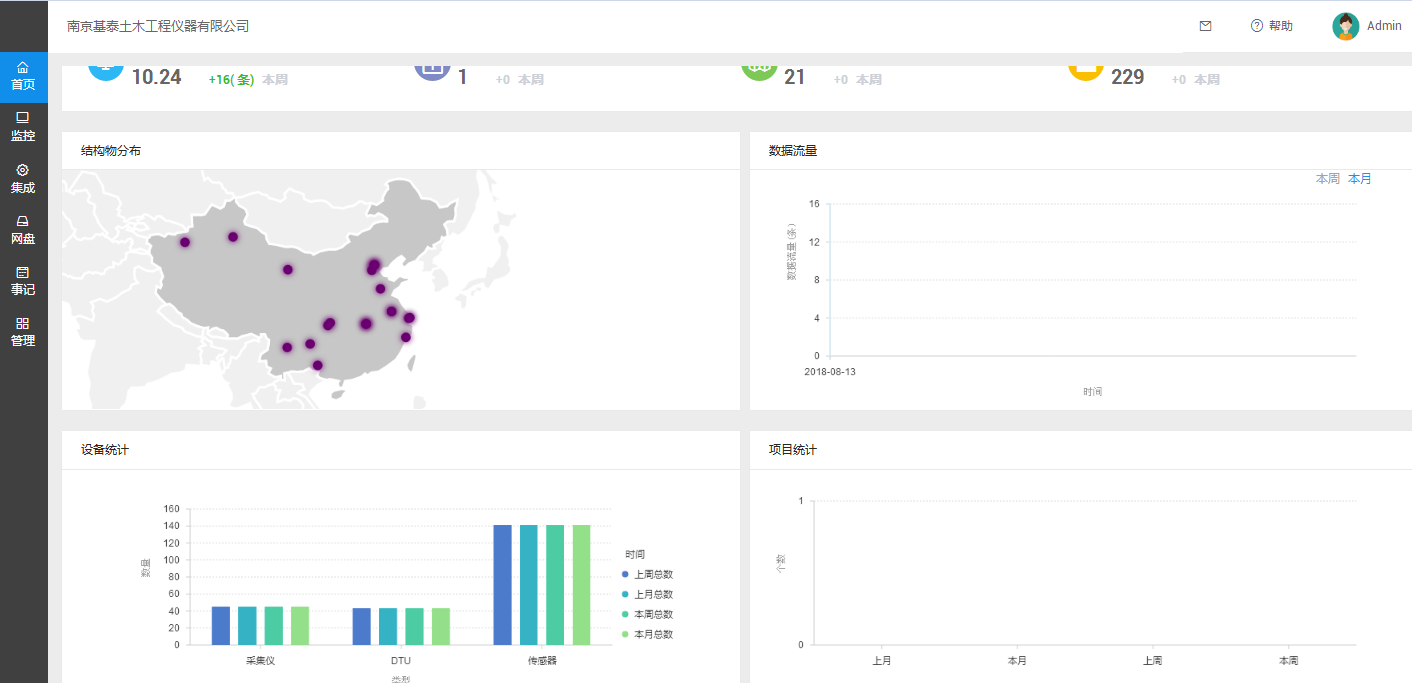
Task: Click the 传感器 tallest blue bar
Action: click(x=502, y=584)
